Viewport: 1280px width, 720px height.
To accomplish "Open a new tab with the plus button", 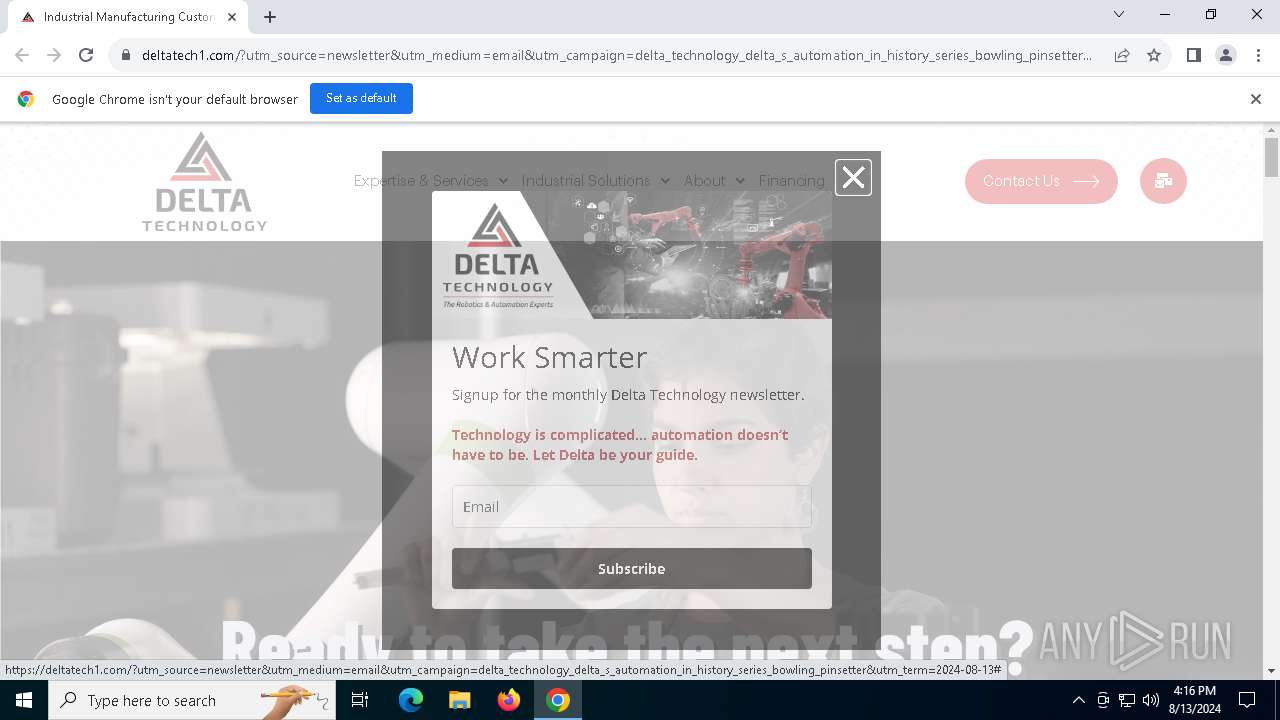I will pos(270,17).
